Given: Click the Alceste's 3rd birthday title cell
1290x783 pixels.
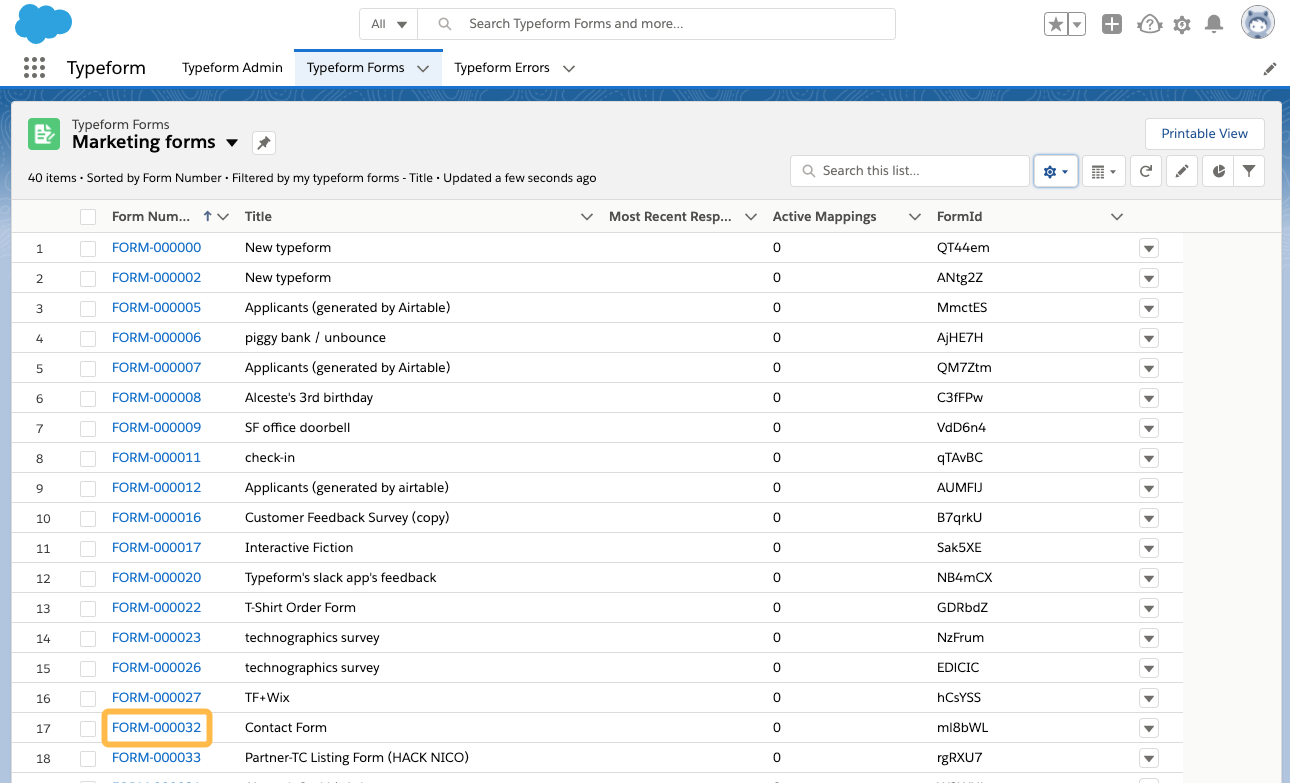Looking at the screenshot, I should [309, 398].
